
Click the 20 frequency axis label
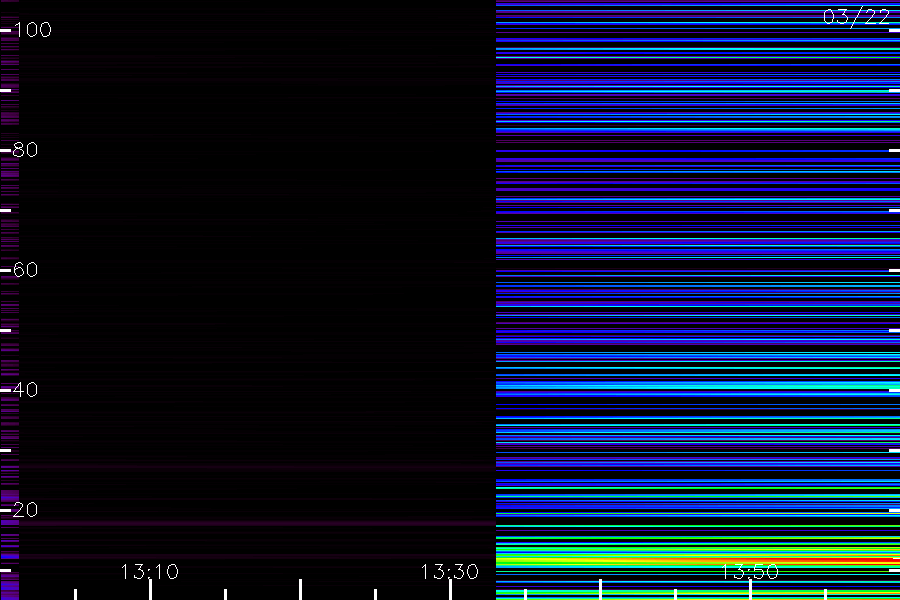pos(26,510)
